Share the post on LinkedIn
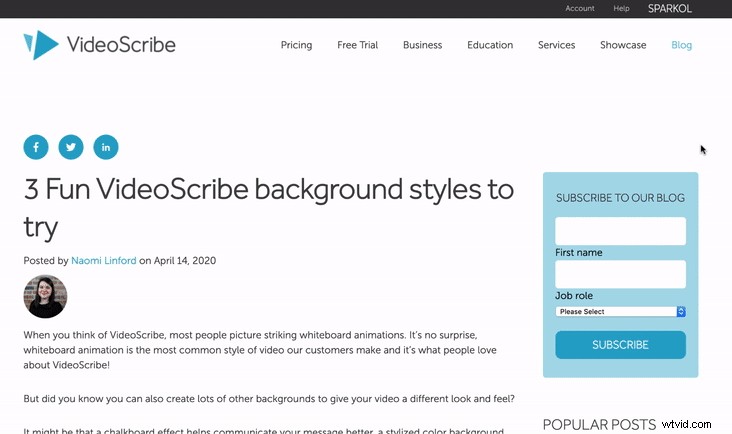The image size is (732, 434). coord(106,147)
